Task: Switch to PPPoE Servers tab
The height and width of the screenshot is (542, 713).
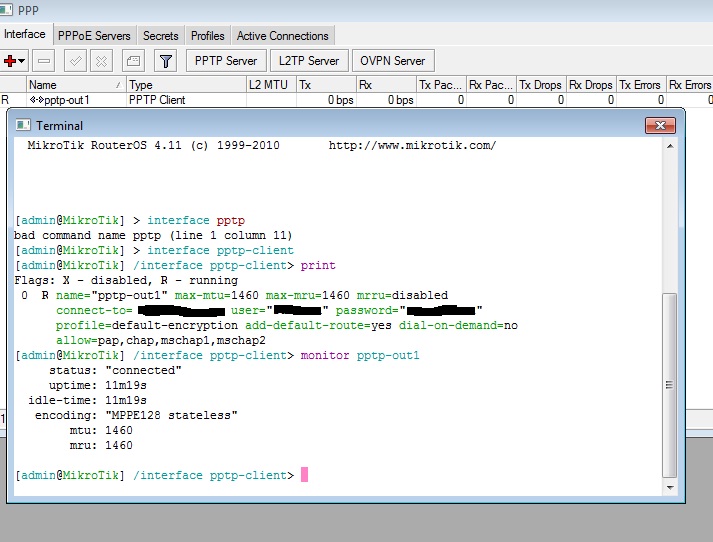Action: coord(94,35)
